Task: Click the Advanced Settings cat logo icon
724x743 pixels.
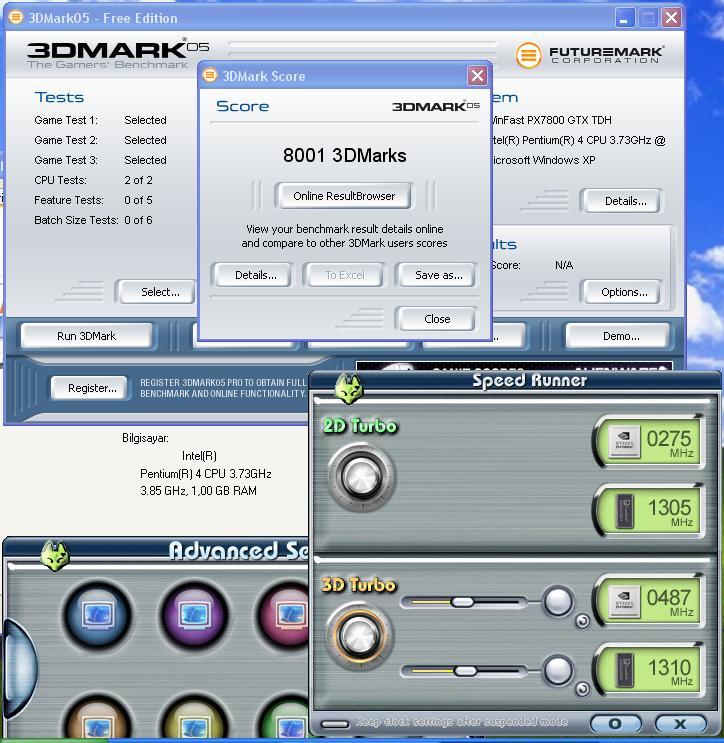Action: (x=55, y=555)
